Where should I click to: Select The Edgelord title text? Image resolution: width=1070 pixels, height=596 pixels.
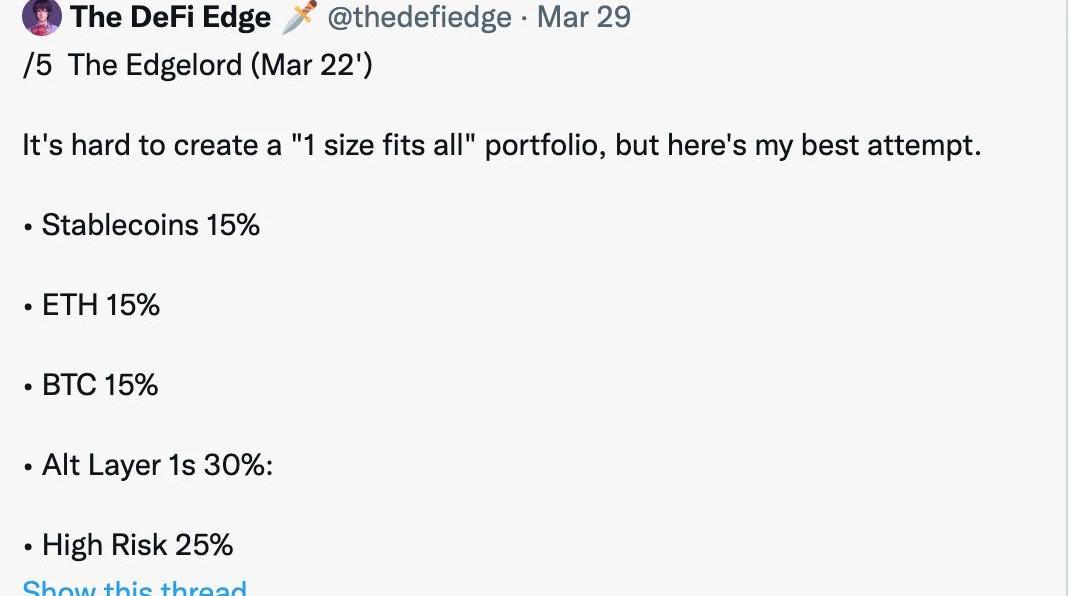[155, 66]
